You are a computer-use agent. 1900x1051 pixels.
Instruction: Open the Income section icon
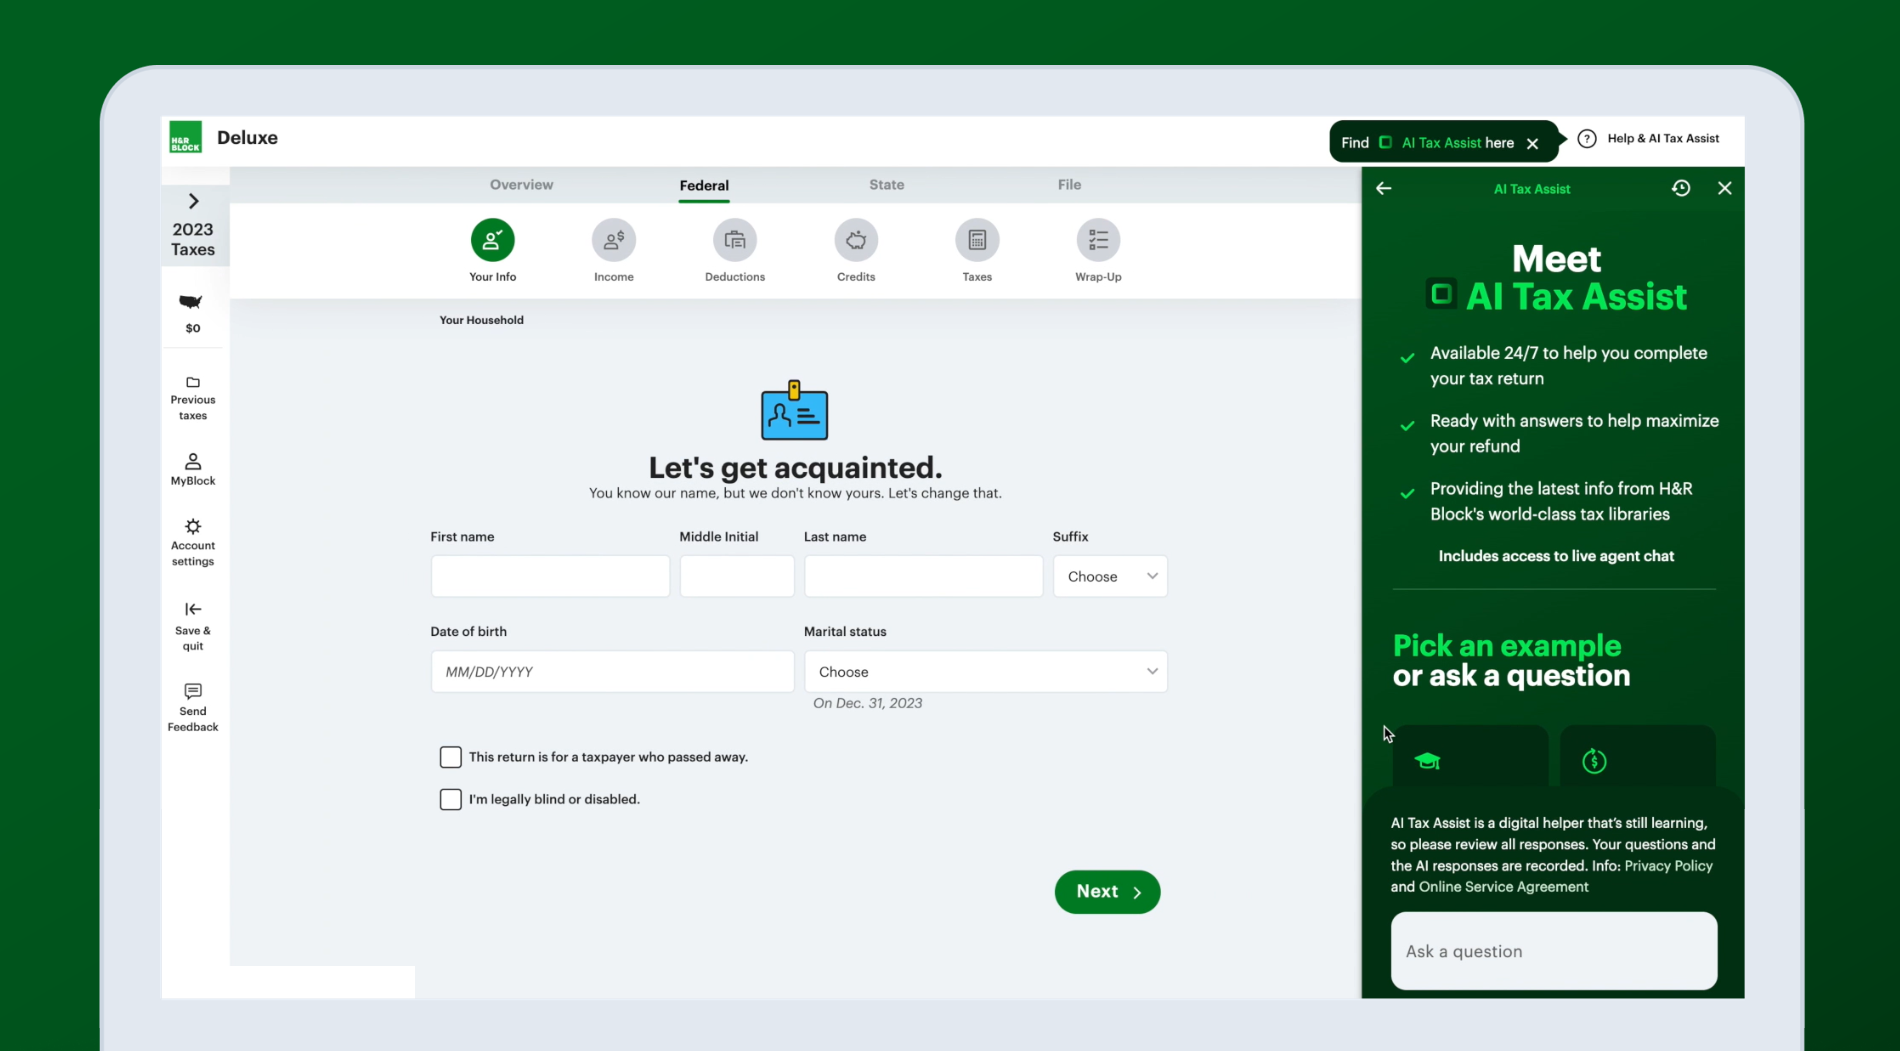pyautogui.click(x=613, y=240)
